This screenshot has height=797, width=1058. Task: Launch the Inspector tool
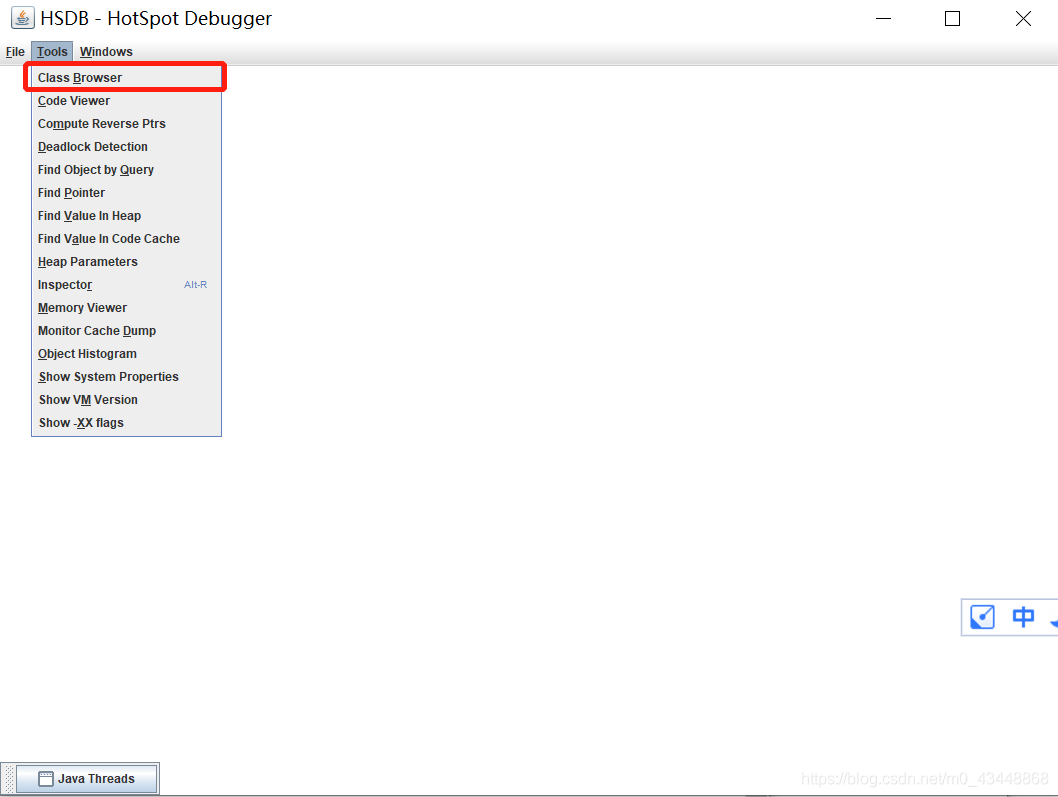(x=126, y=284)
